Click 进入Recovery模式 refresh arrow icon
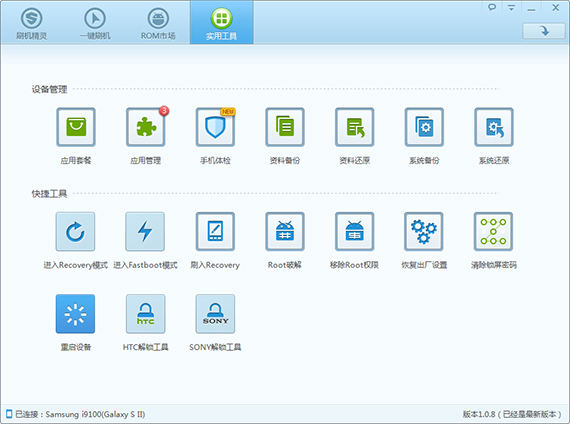 75,232
